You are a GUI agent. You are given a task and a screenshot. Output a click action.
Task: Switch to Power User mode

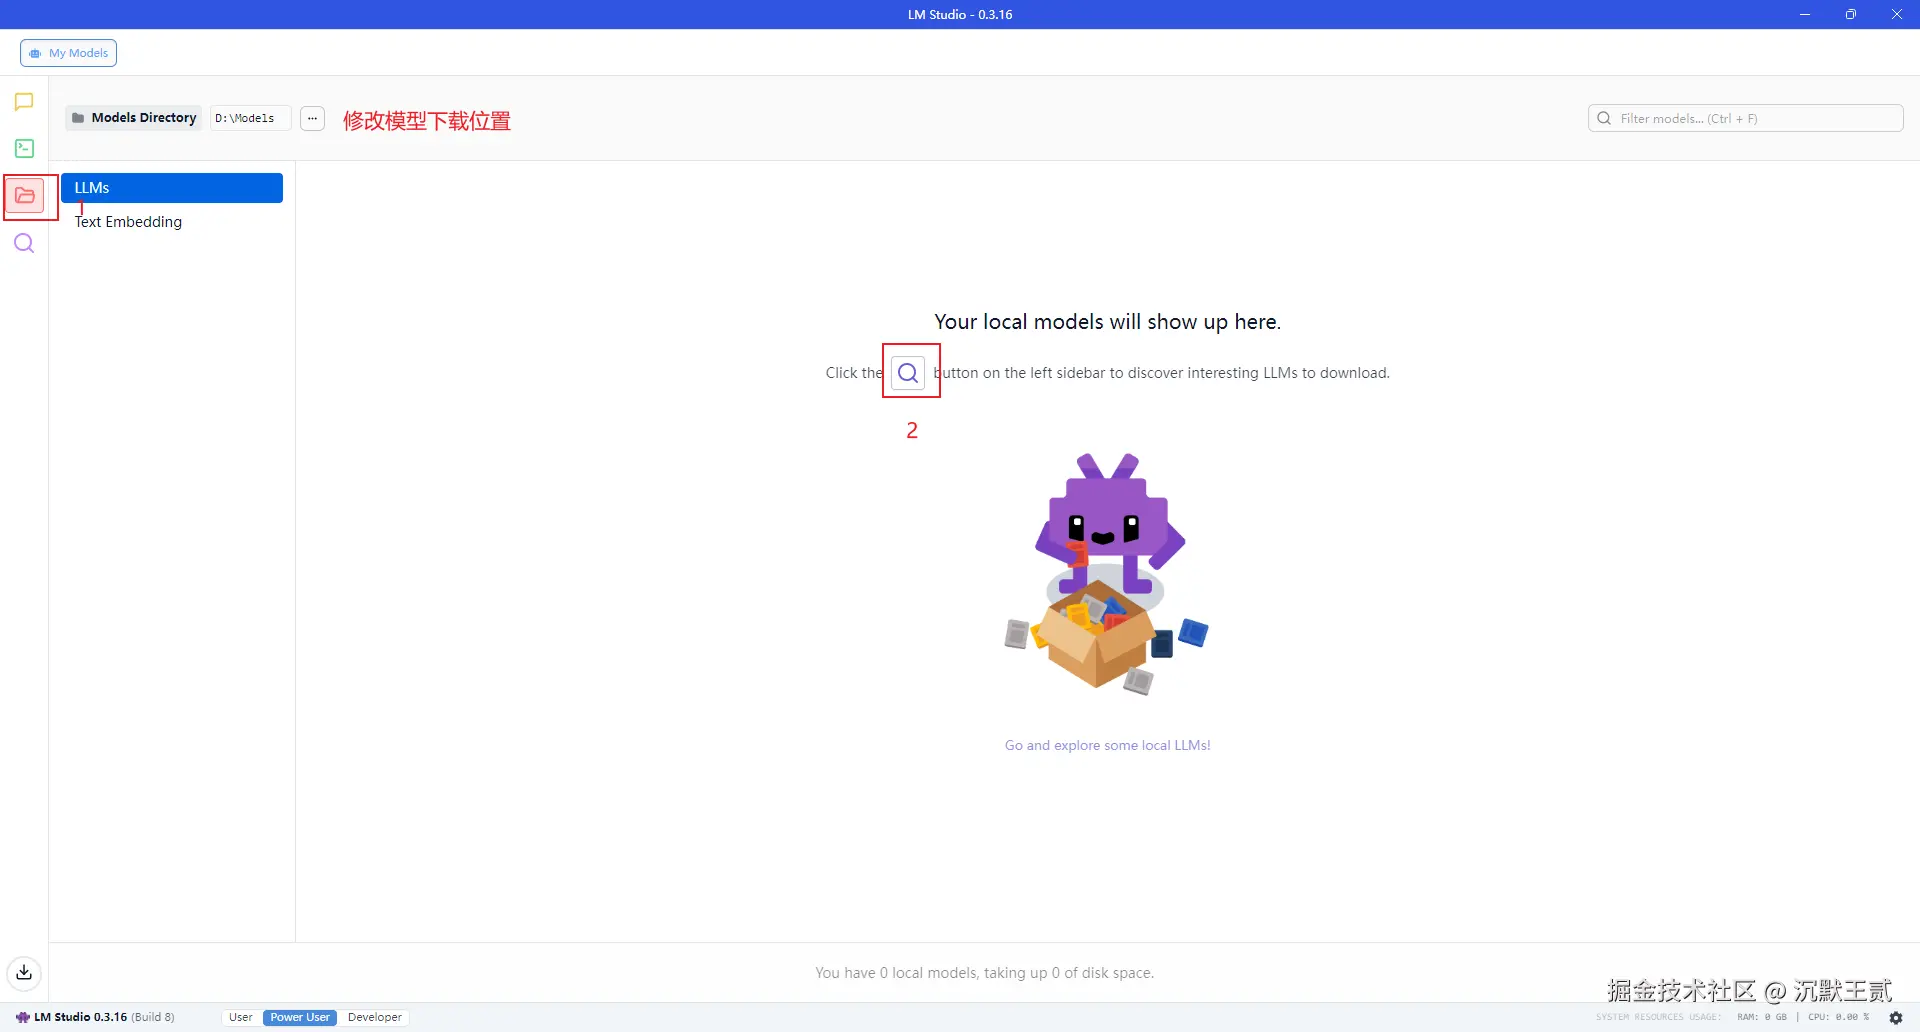[300, 1017]
